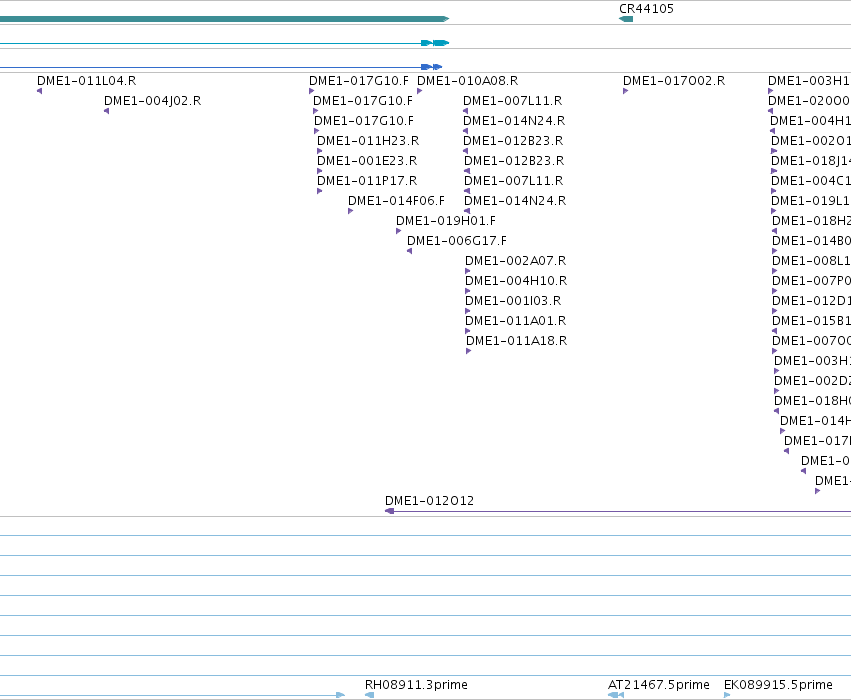851x700 pixels.
Task: Select the DME1-004J02.R label
Action: [153, 101]
